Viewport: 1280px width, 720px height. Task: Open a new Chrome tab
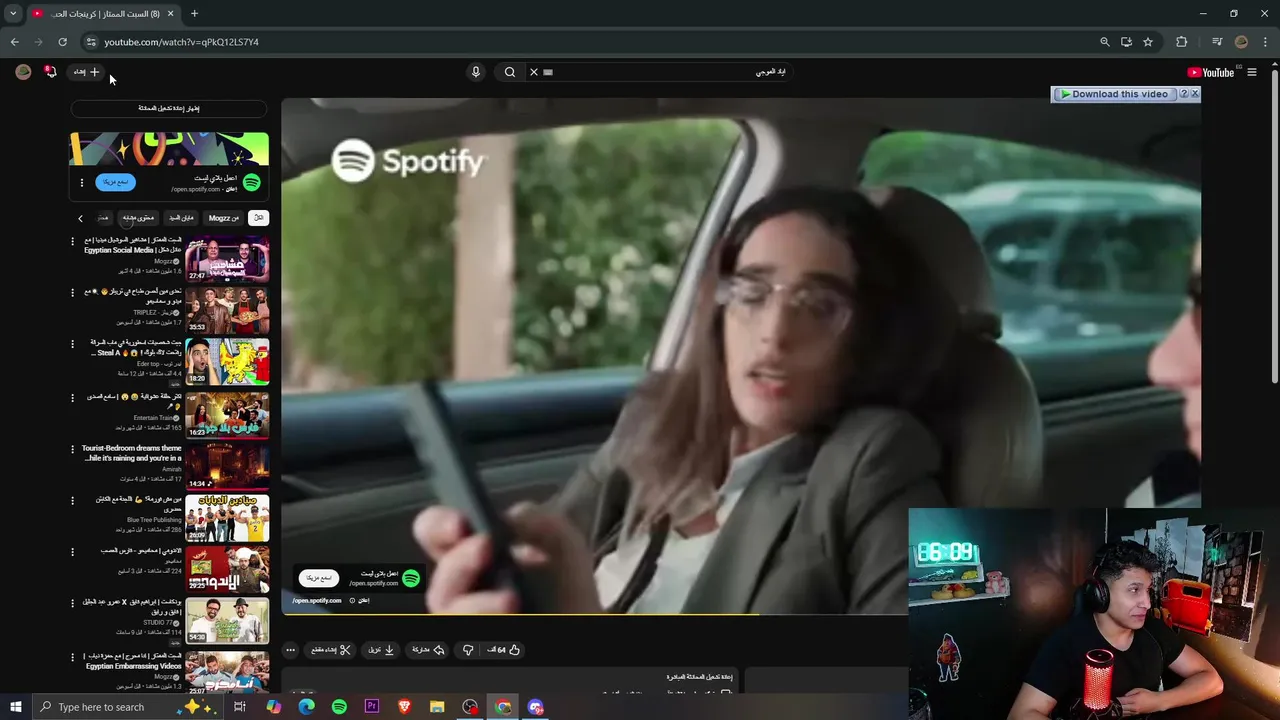click(194, 14)
